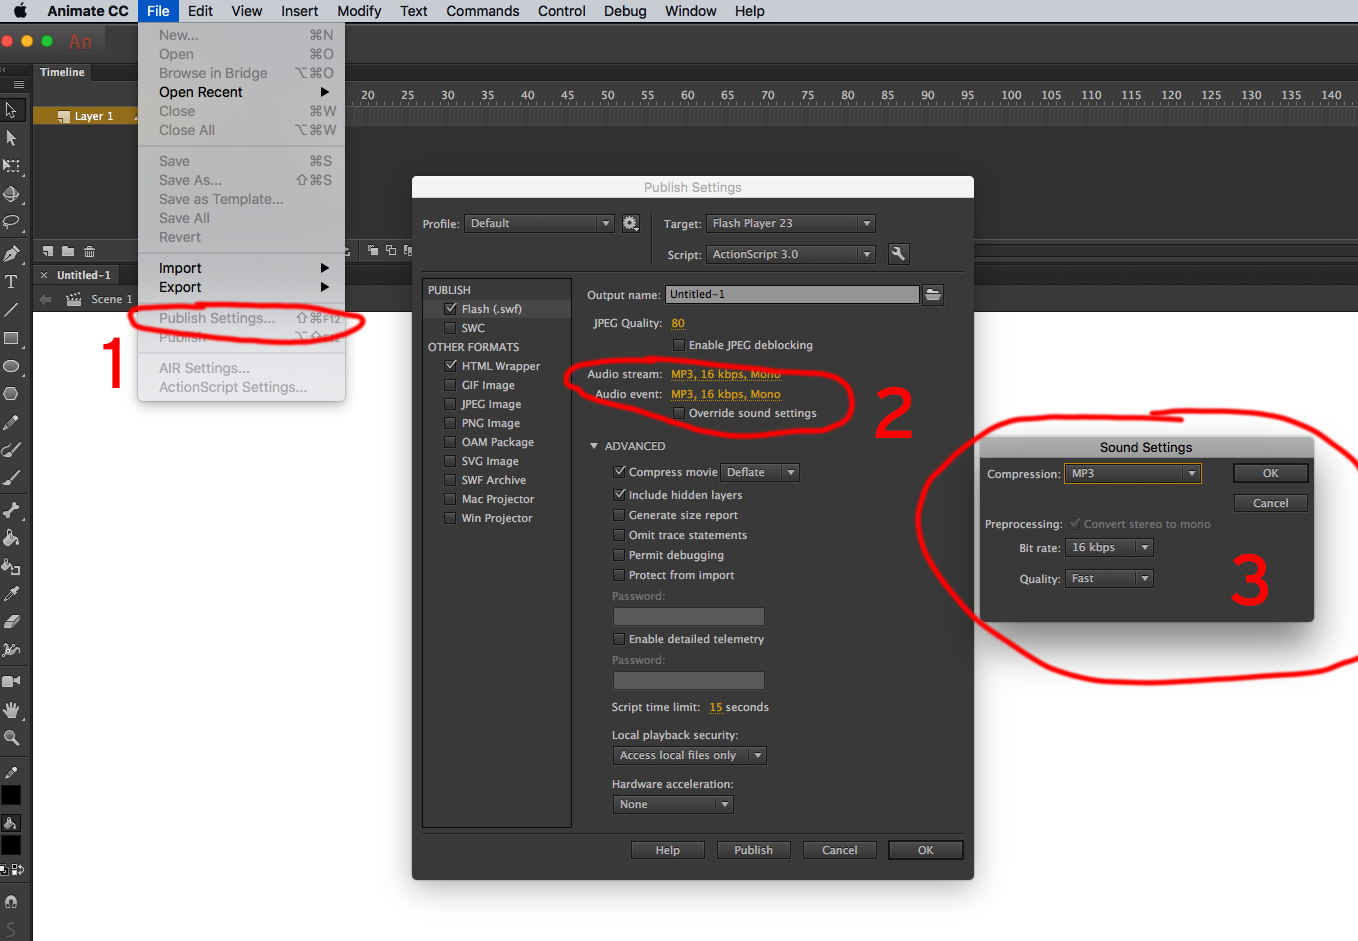1358x941 pixels.
Task: Enable Generate size report
Action: tap(619, 515)
